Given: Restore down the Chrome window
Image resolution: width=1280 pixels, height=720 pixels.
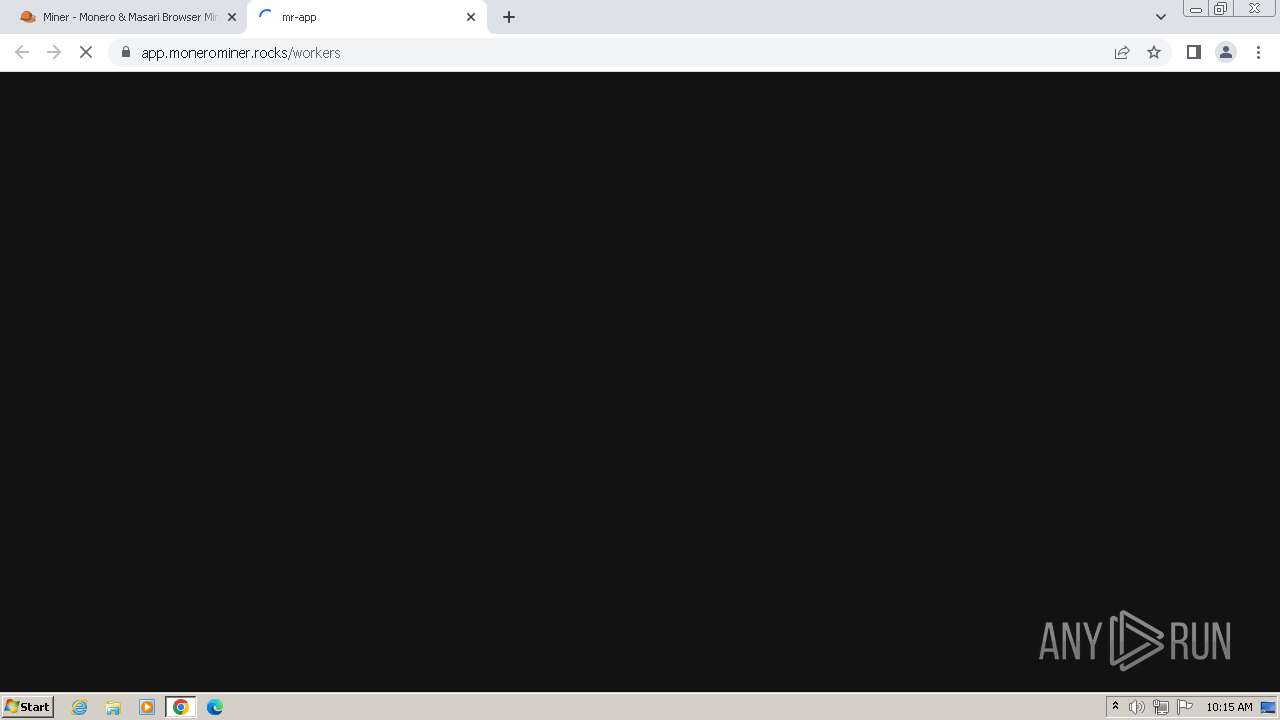Looking at the screenshot, I should tap(1221, 8).
